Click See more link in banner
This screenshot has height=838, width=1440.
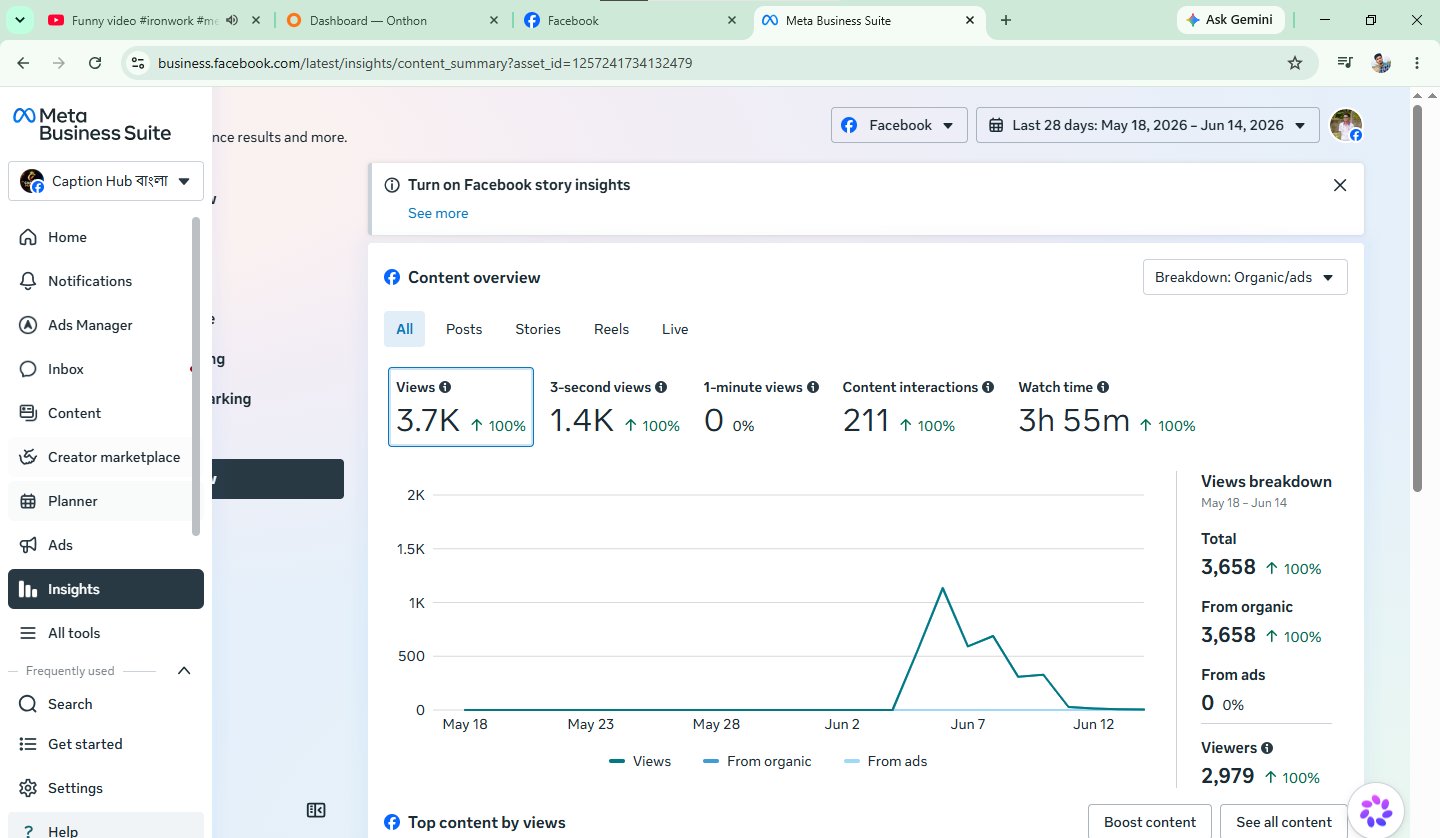coord(438,213)
